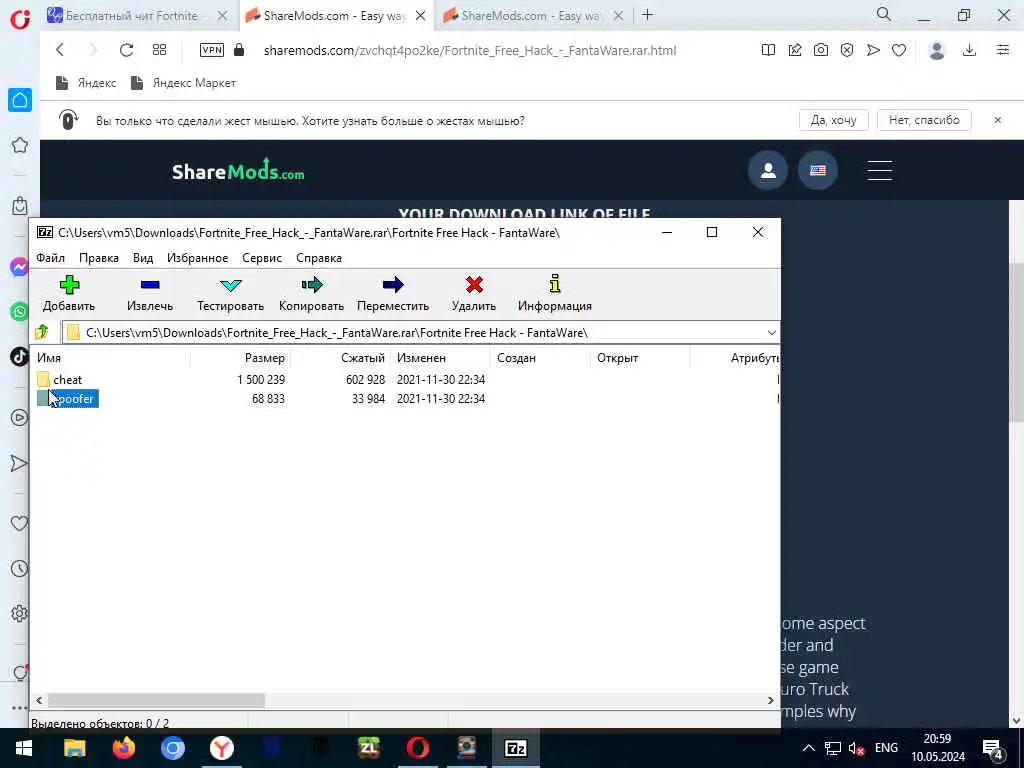Open Messenger in Opera sidebar
This screenshot has height=768, width=1024.
pos(20,267)
